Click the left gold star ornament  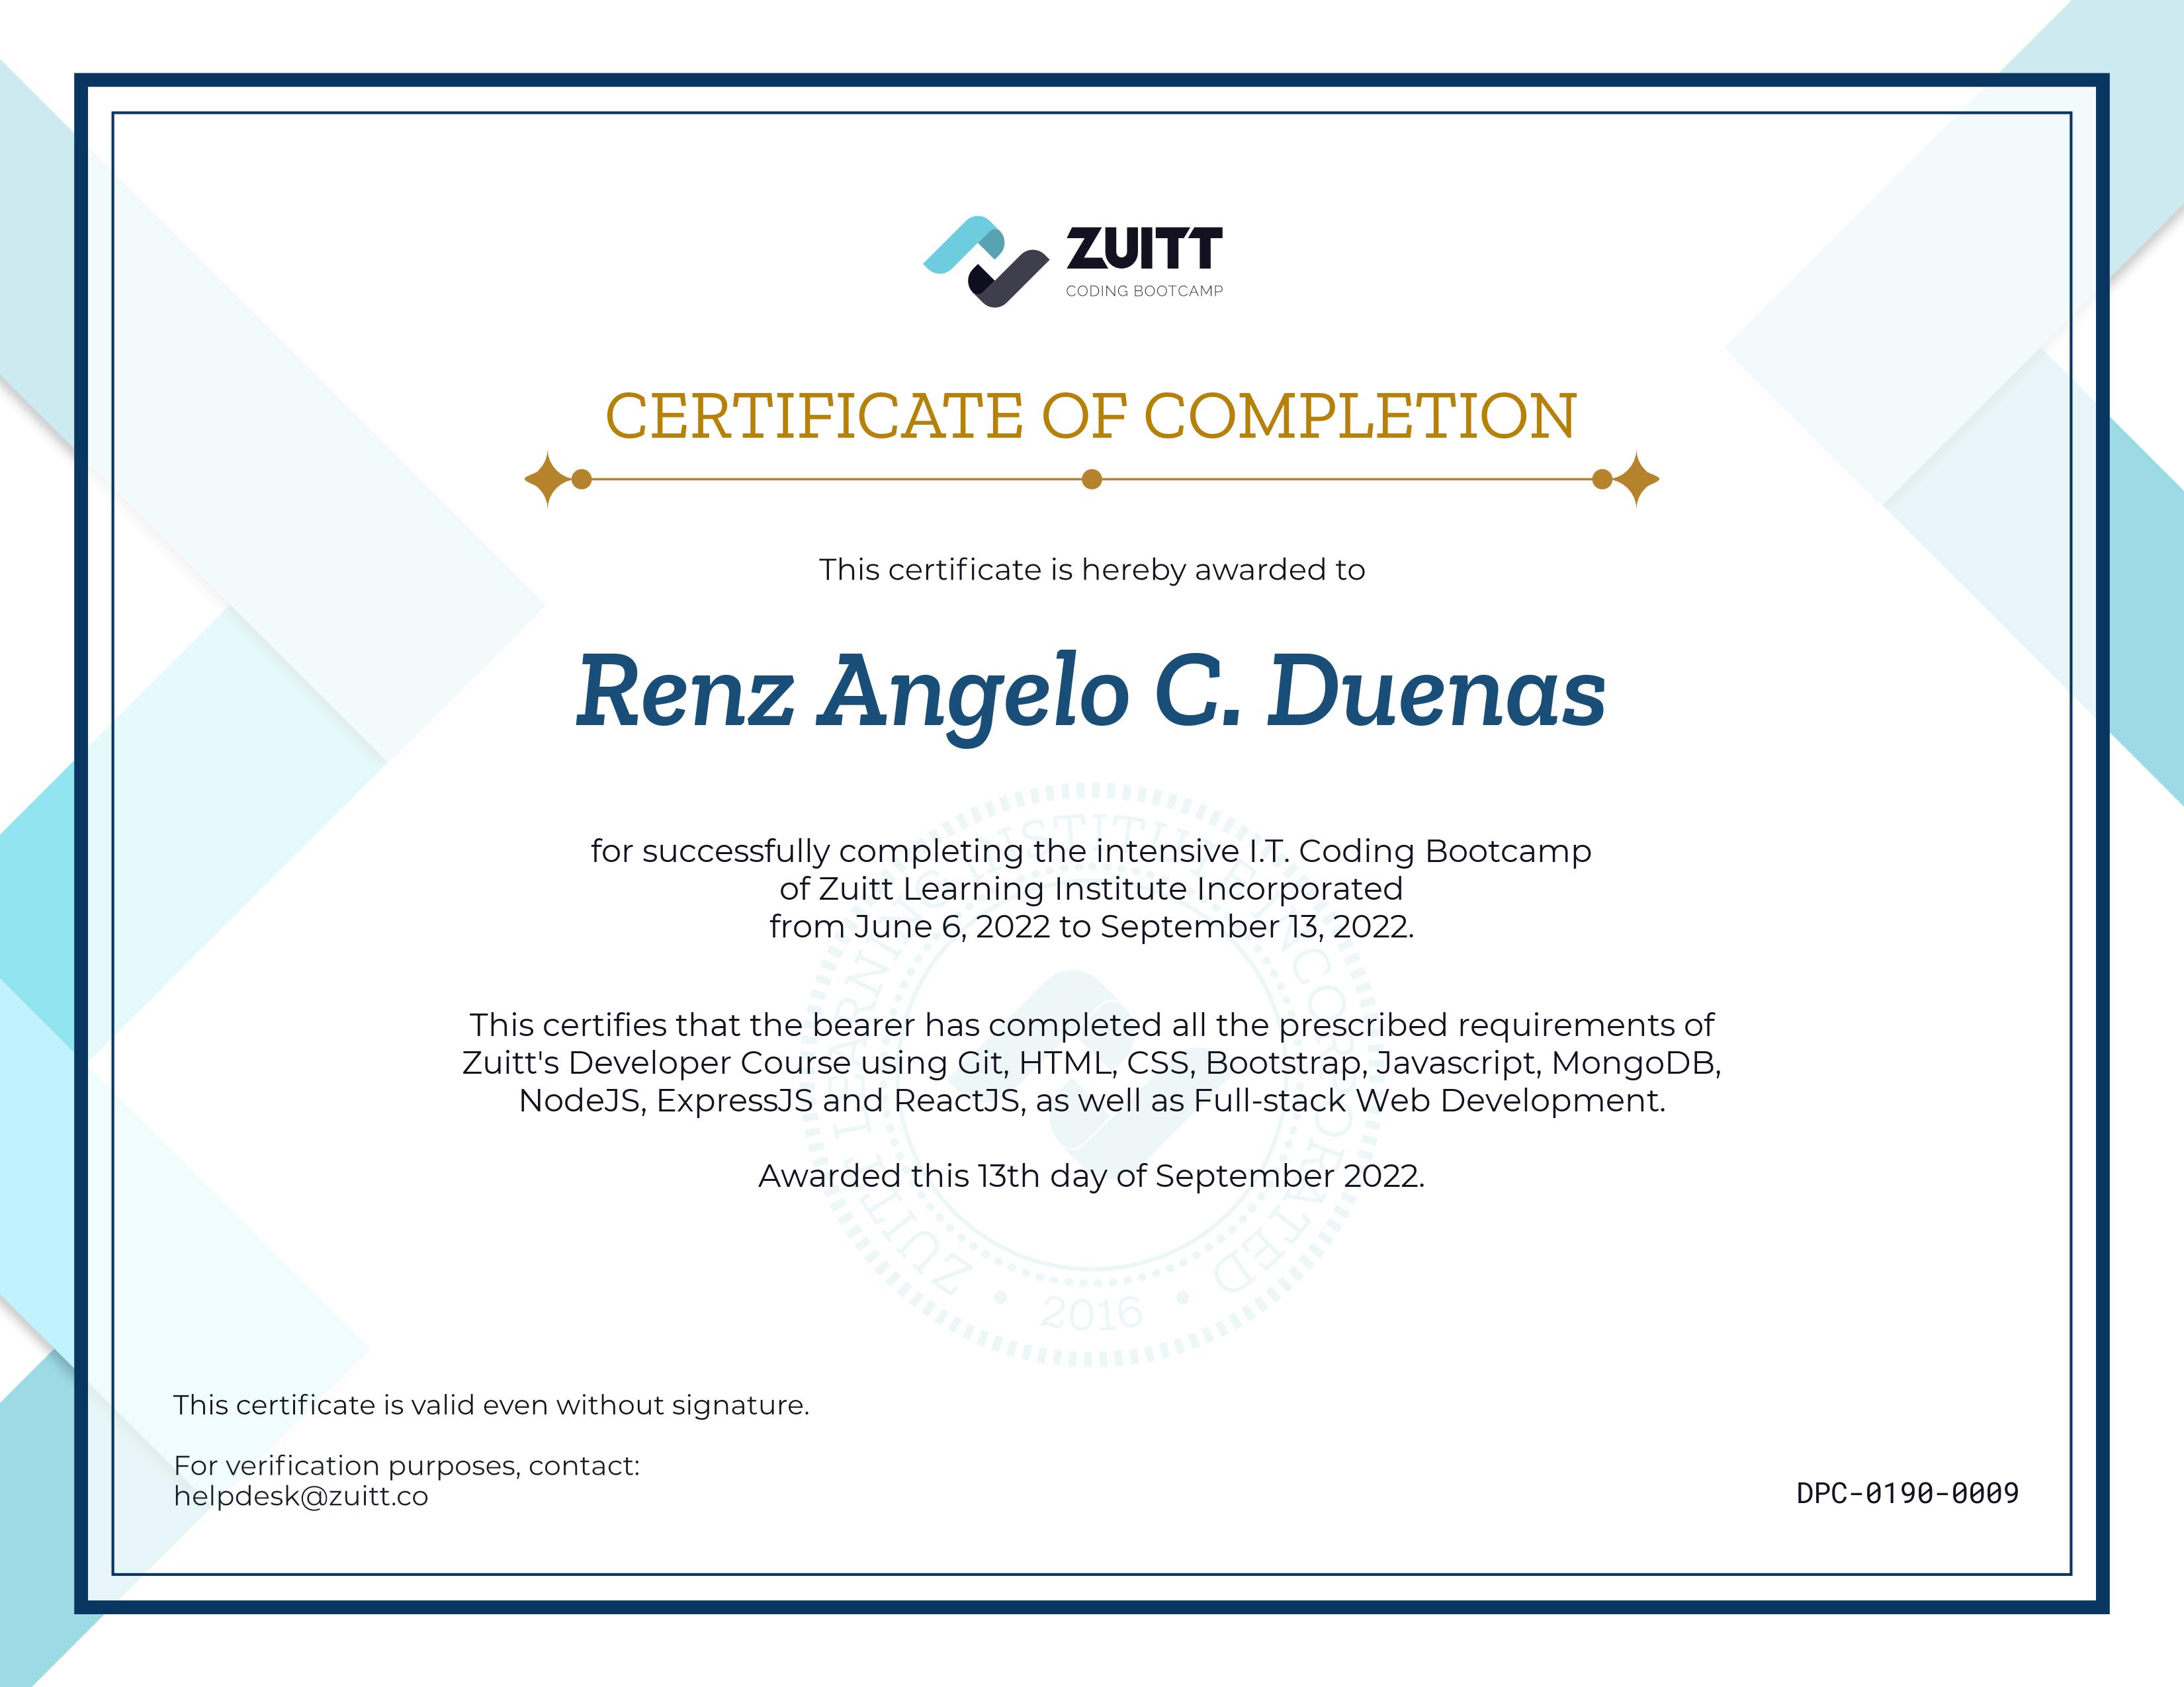point(547,479)
